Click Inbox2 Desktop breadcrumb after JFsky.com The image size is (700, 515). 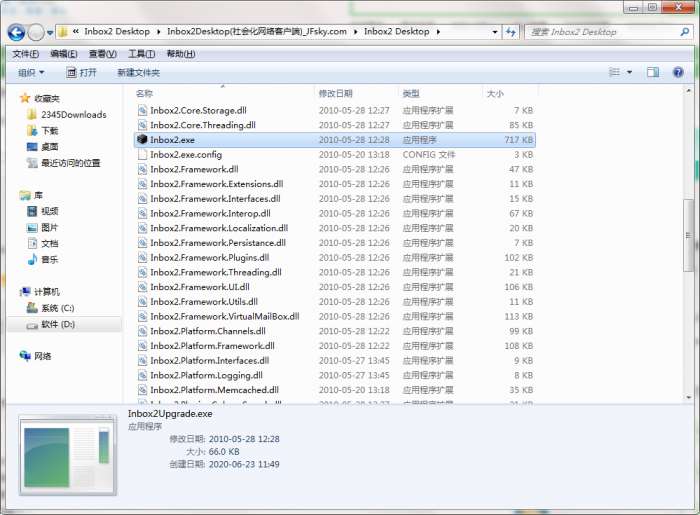pyautogui.click(x=396, y=32)
